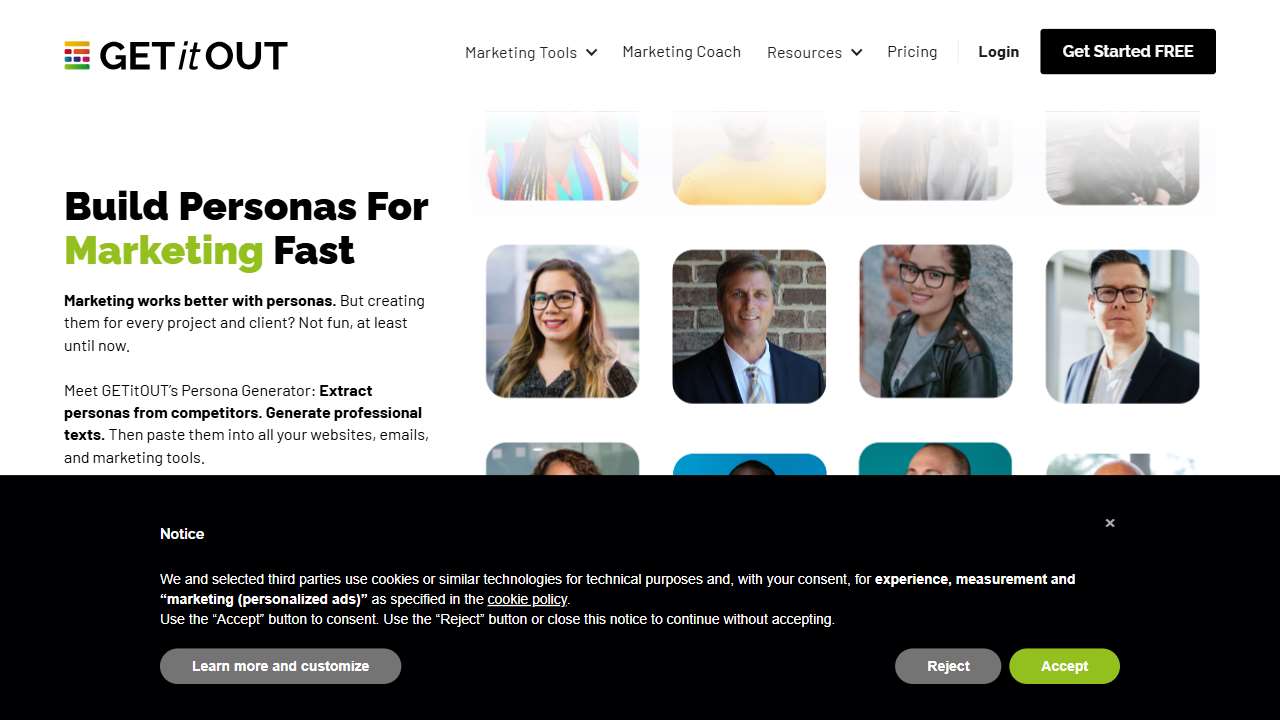Select top-row thumbnail with colorful striped top
Viewport: 1280px width, 720px height.
click(x=562, y=155)
